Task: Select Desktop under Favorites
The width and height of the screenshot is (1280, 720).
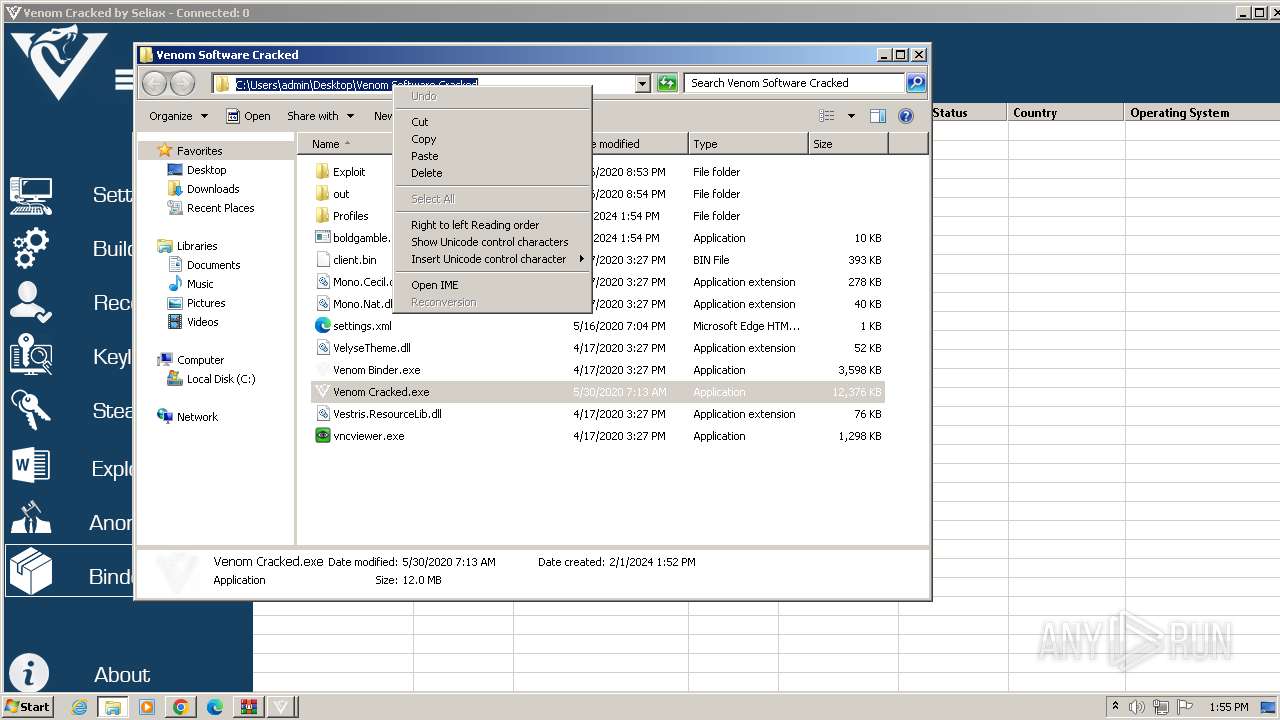Action: point(206,170)
